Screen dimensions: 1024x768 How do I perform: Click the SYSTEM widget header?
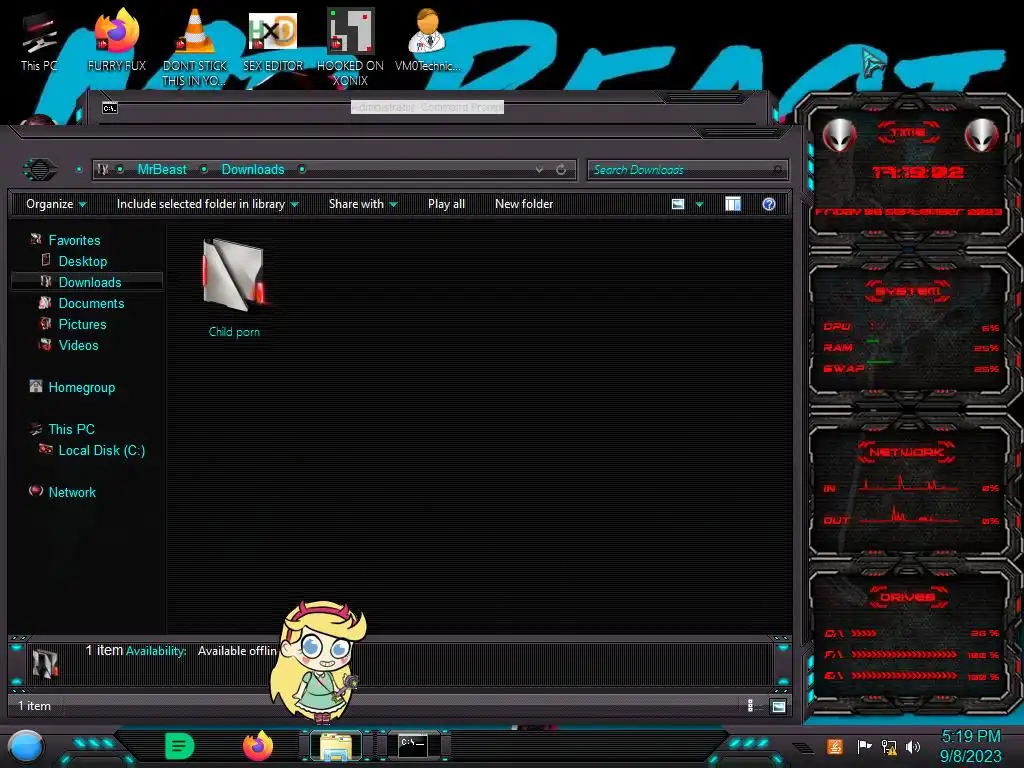pyautogui.click(x=908, y=291)
